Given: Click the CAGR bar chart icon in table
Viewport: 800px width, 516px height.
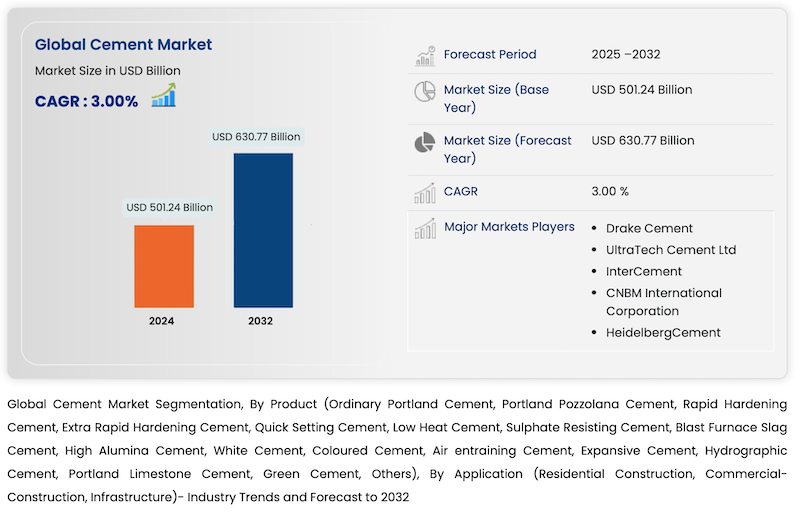Looking at the screenshot, I should pyautogui.click(x=425, y=192).
